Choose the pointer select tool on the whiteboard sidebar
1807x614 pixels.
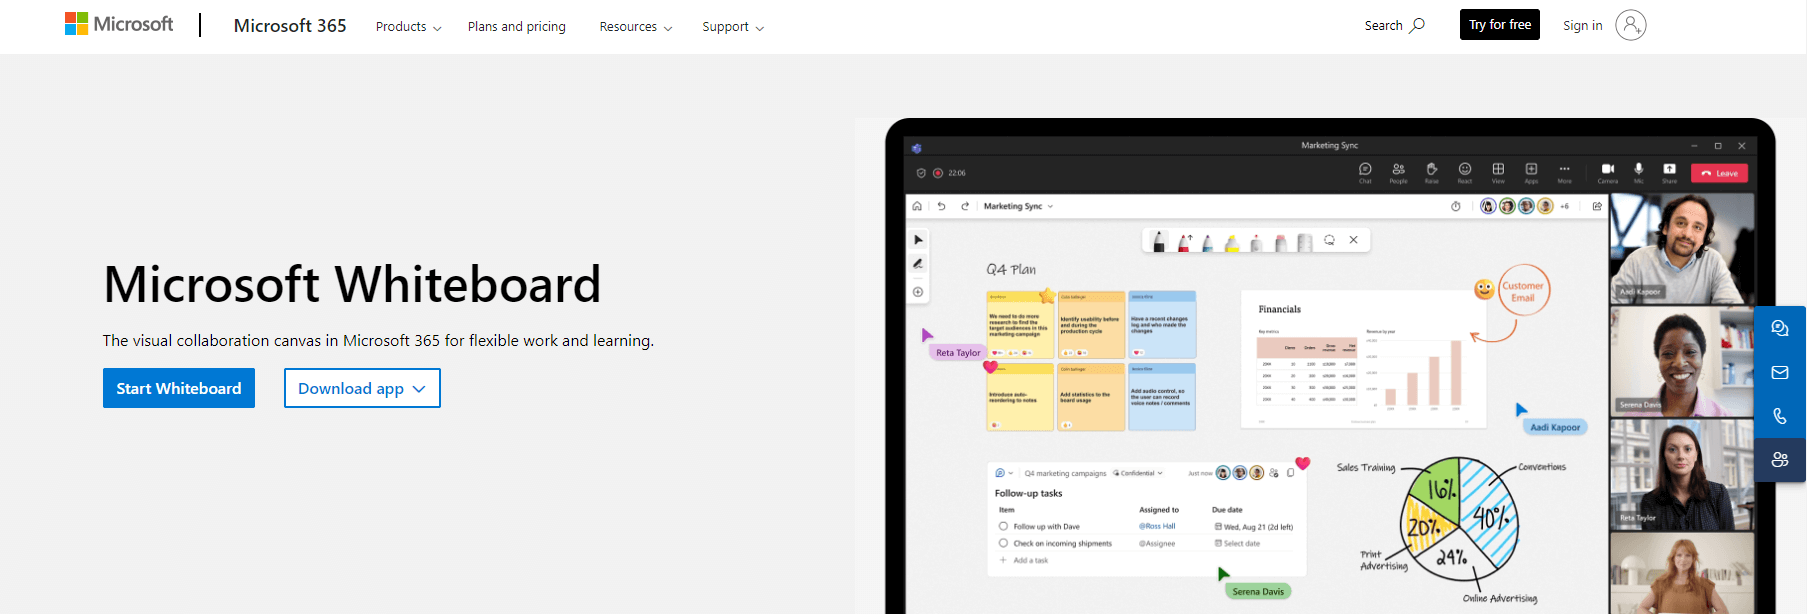(918, 240)
